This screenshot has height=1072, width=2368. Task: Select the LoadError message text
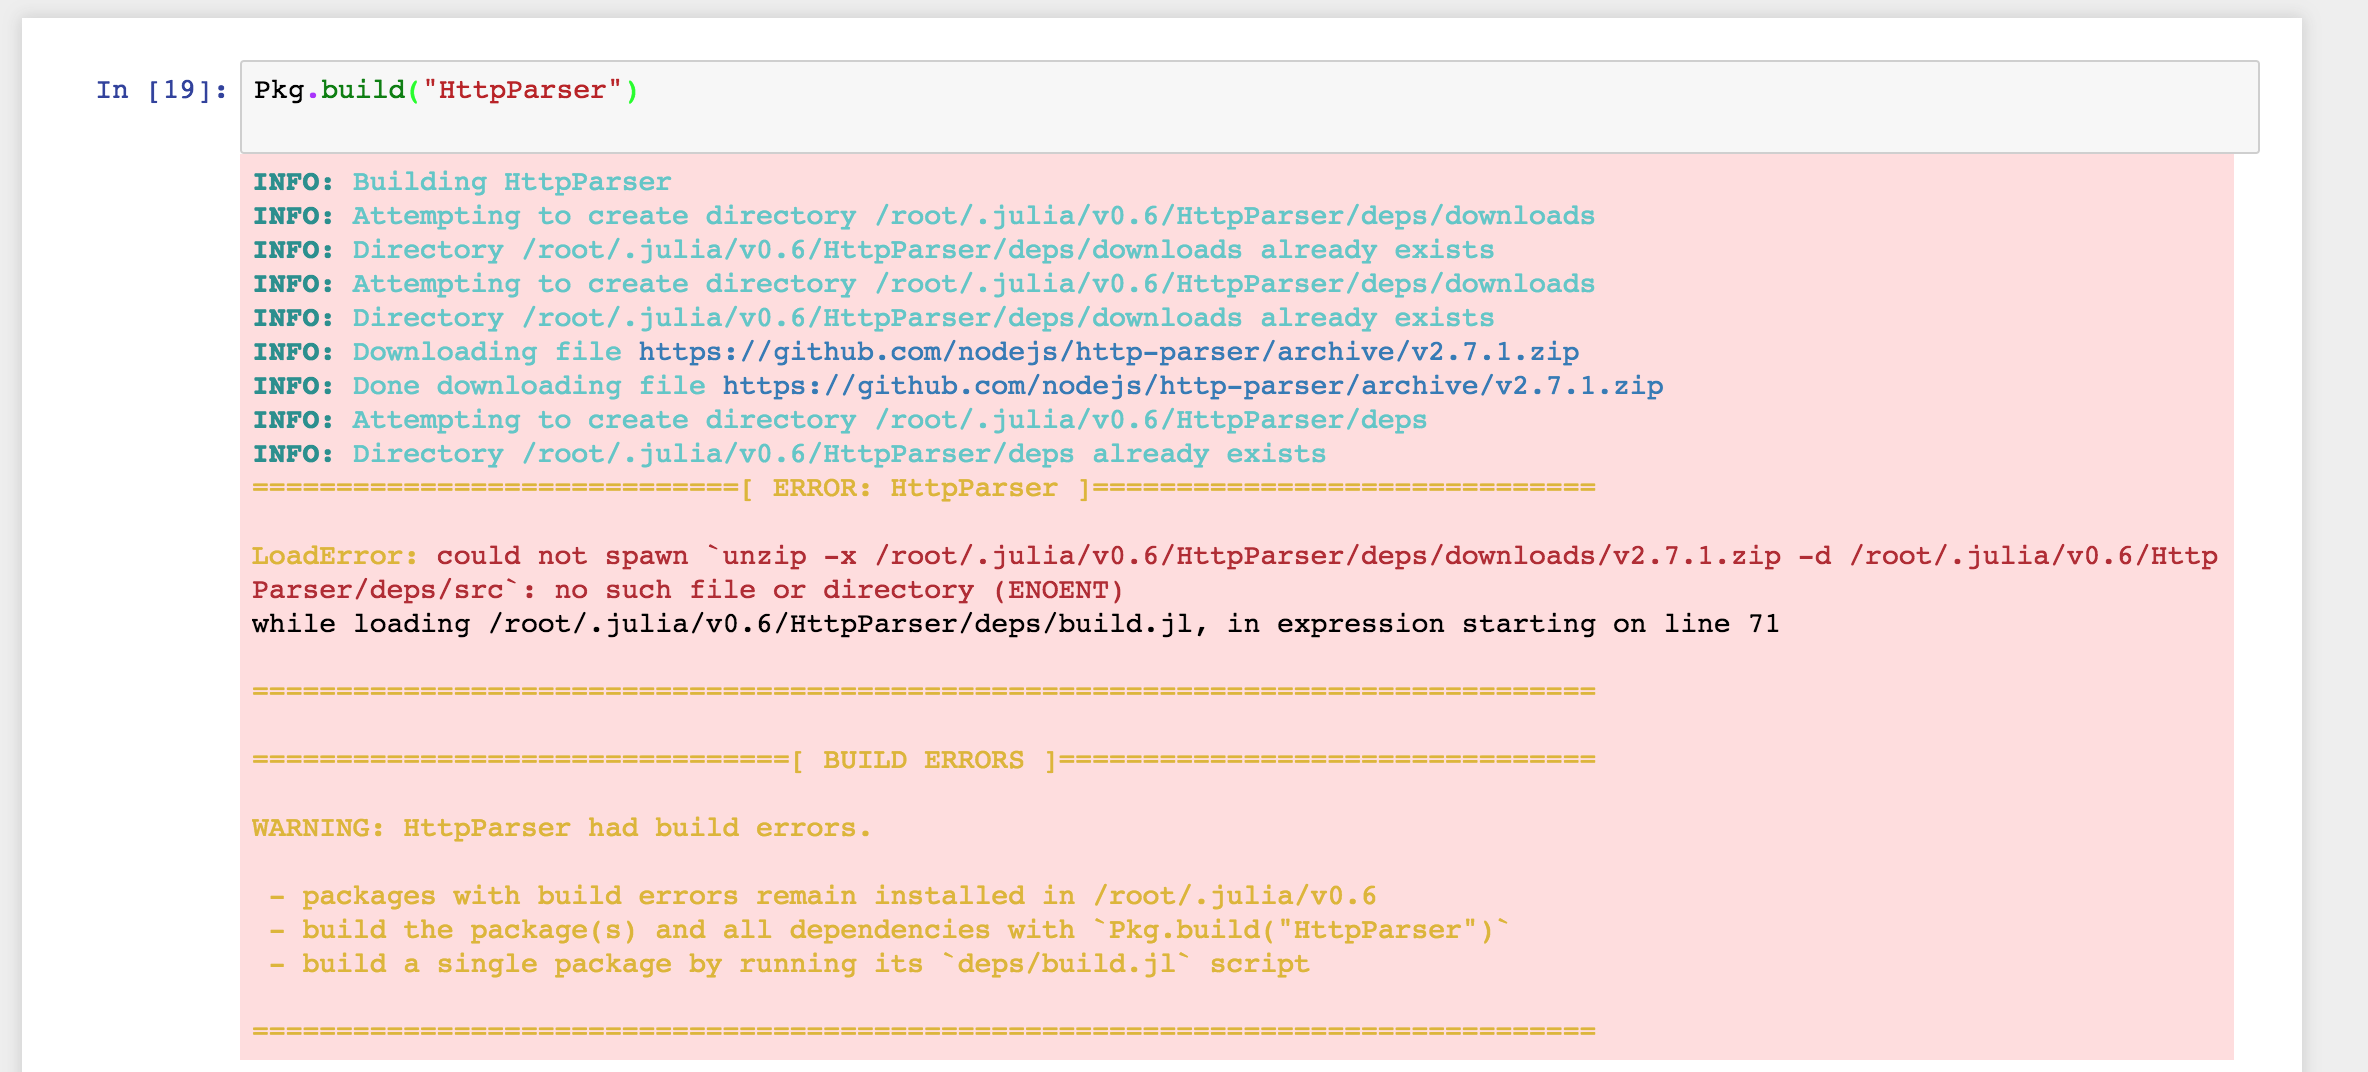(900, 556)
